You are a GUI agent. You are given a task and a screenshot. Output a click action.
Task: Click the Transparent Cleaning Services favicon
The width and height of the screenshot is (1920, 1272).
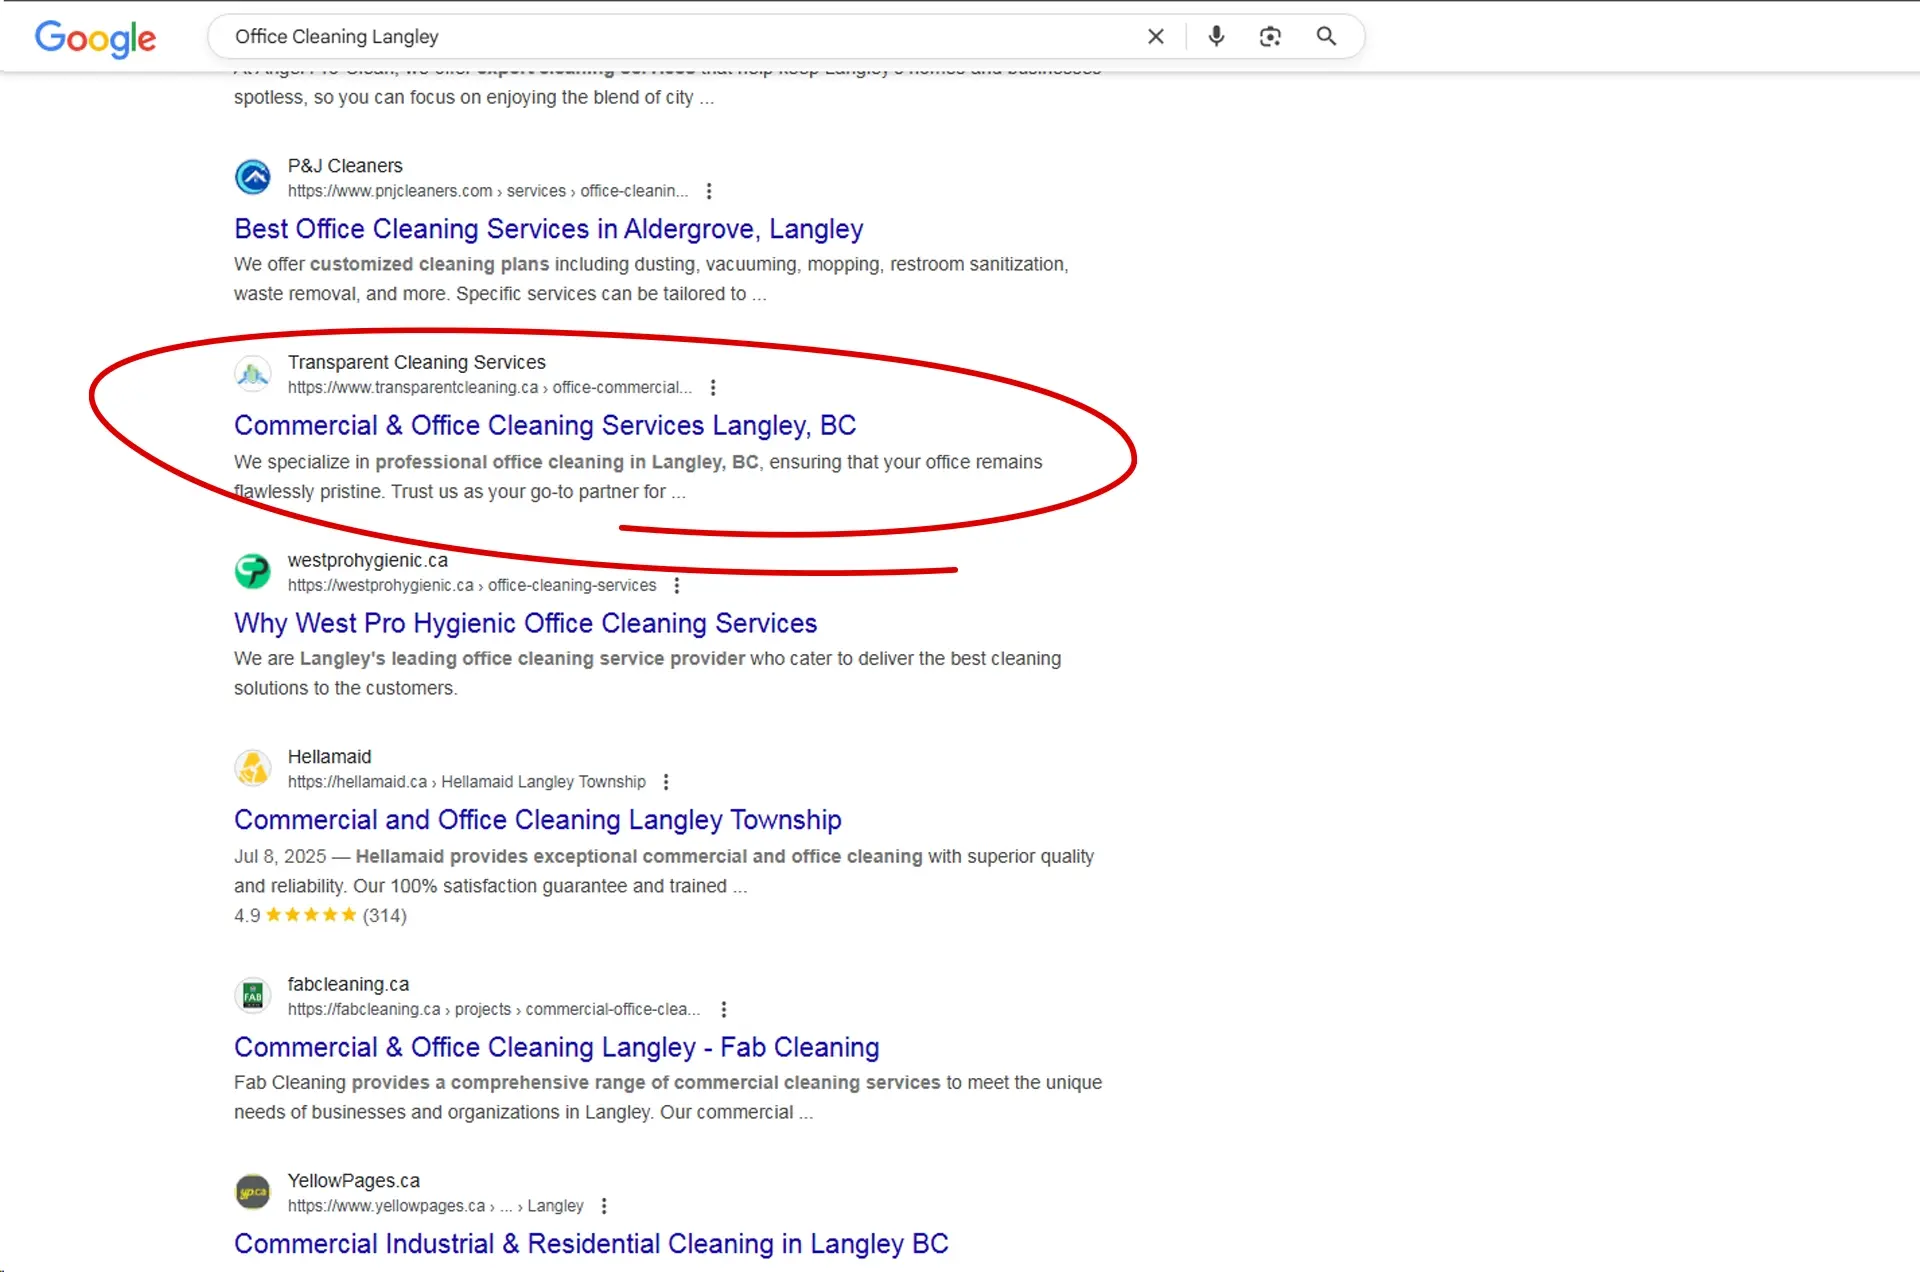point(252,374)
